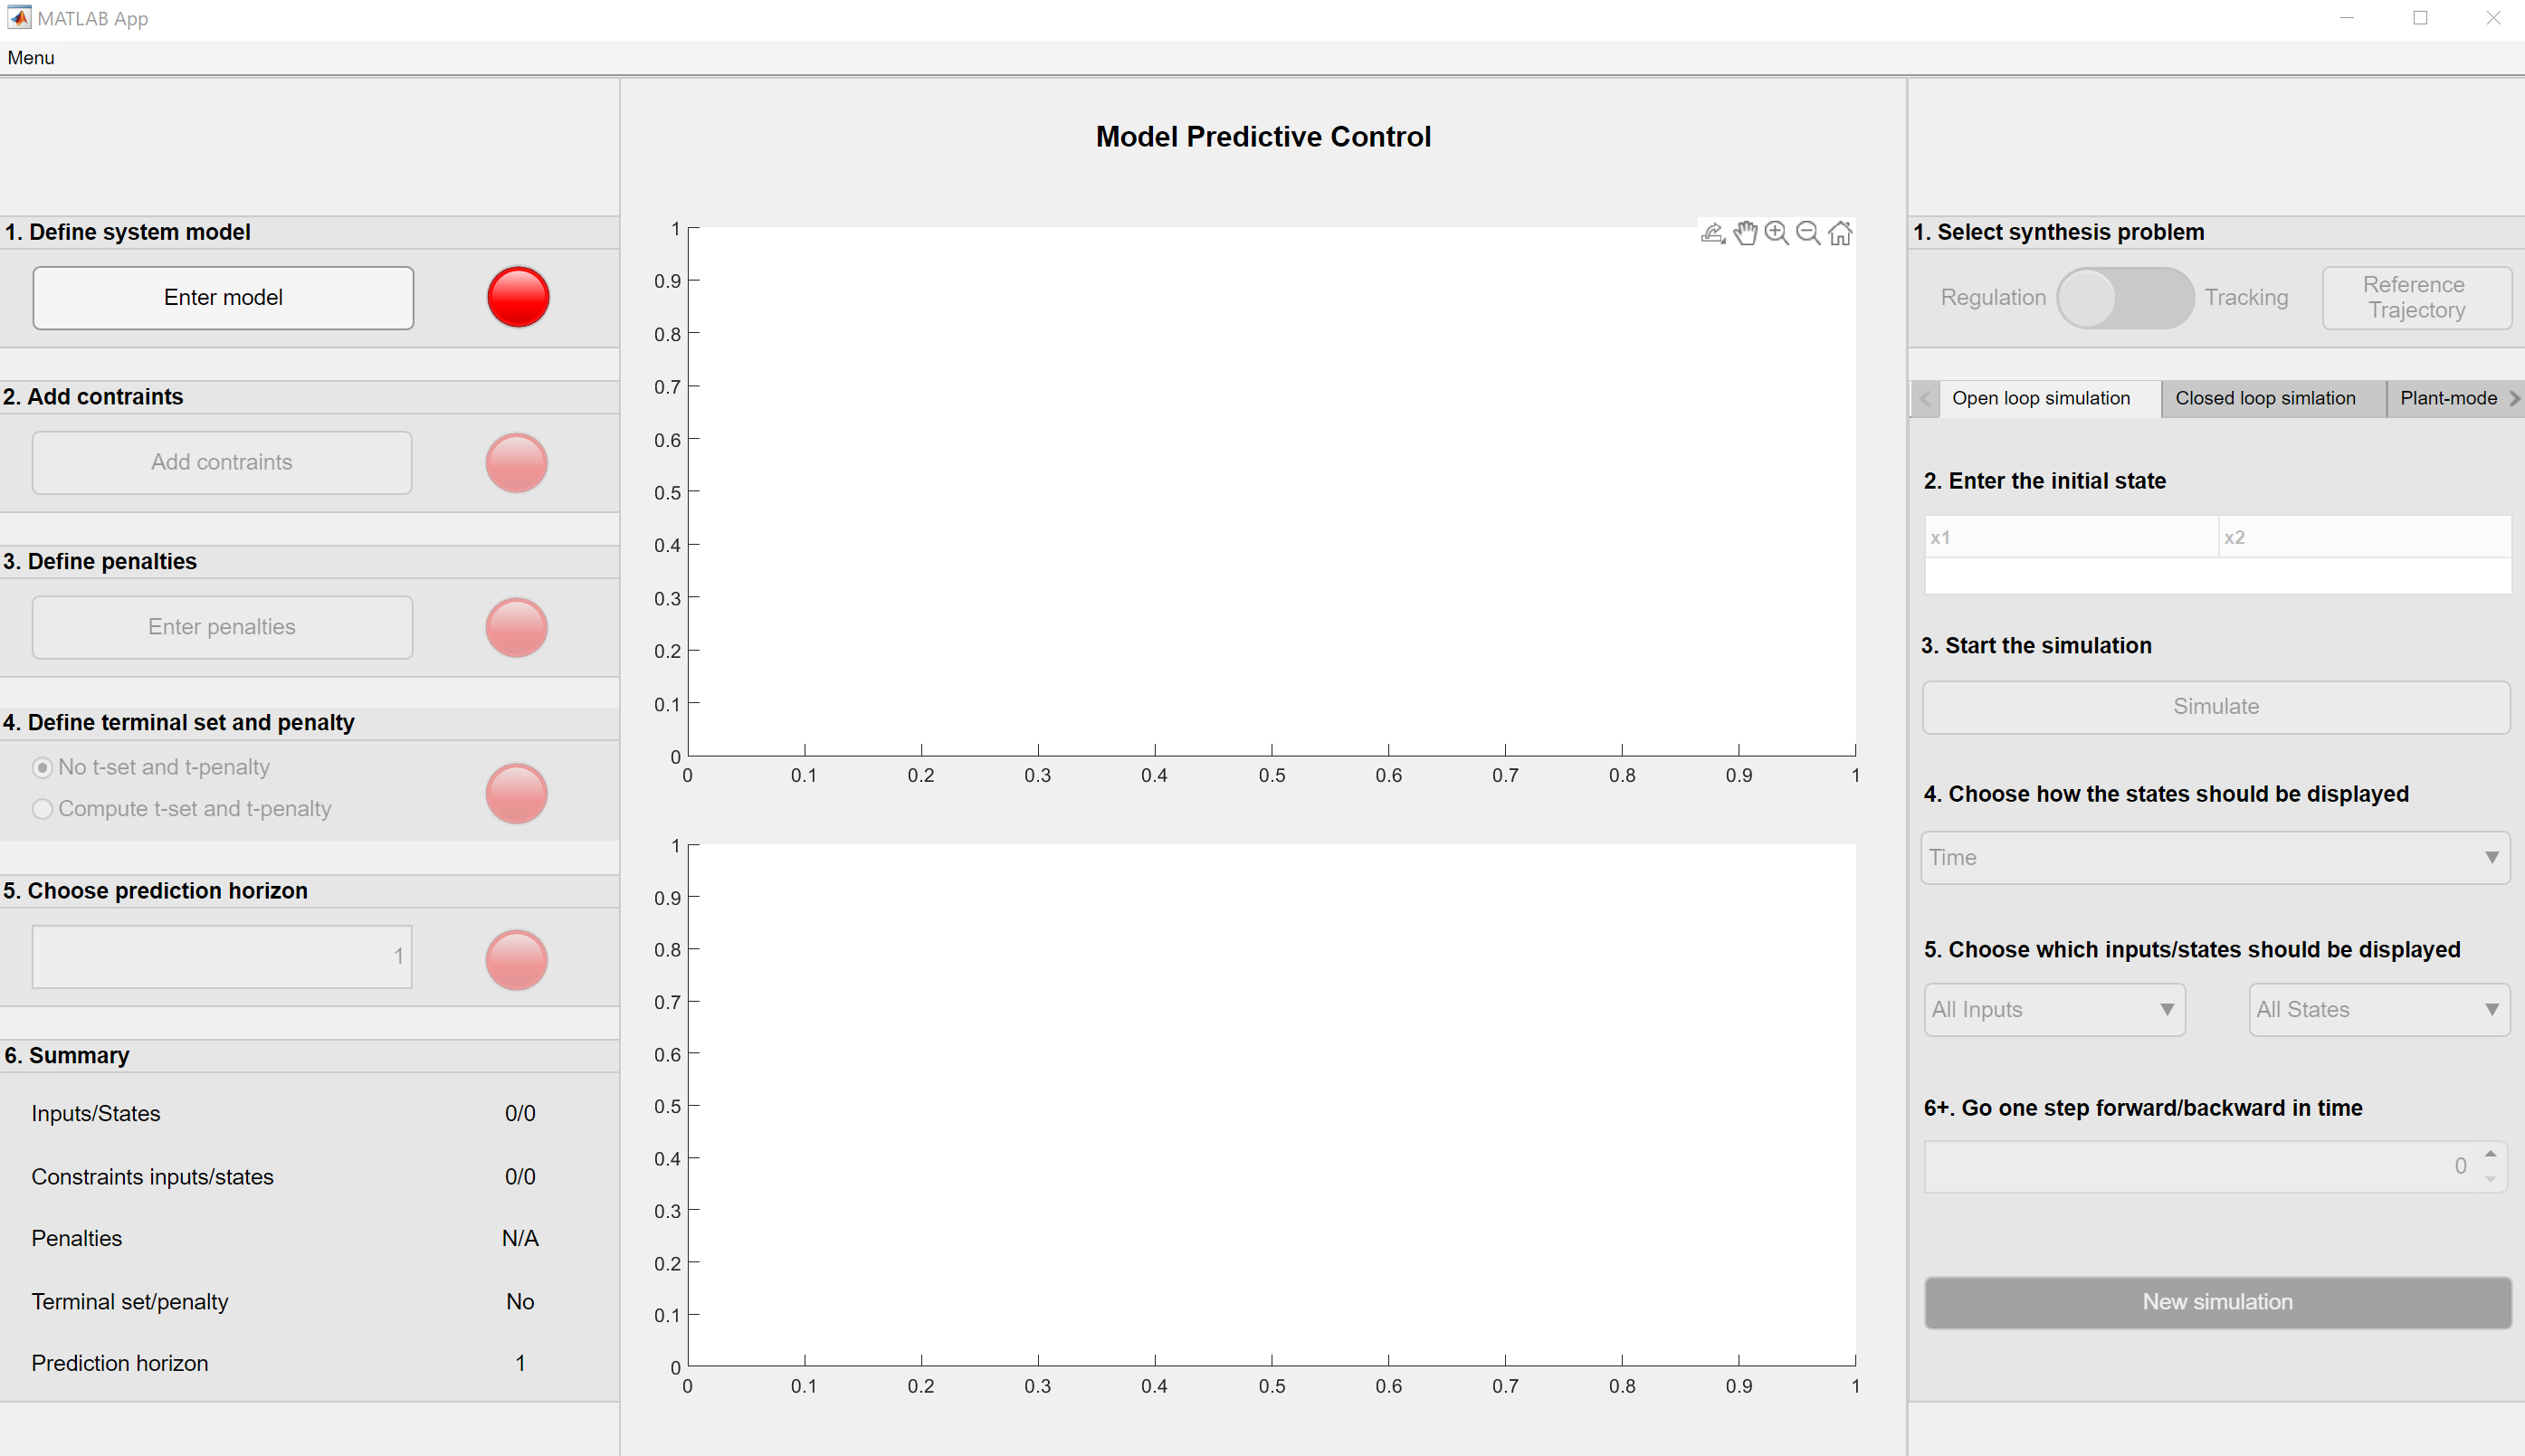Select the pan hand tool
The height and width of the screenshot is (1456, 2525).
1745,233
